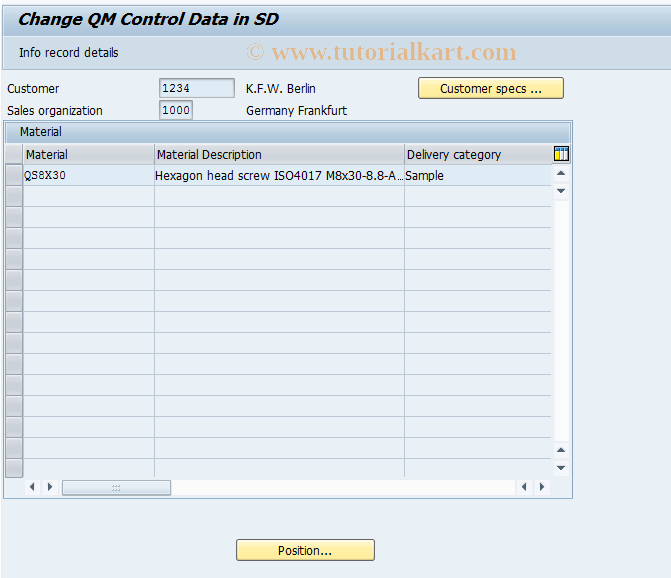Focus the Sales organization field 1000
671x578 pixels.
[x=176, y=110]
